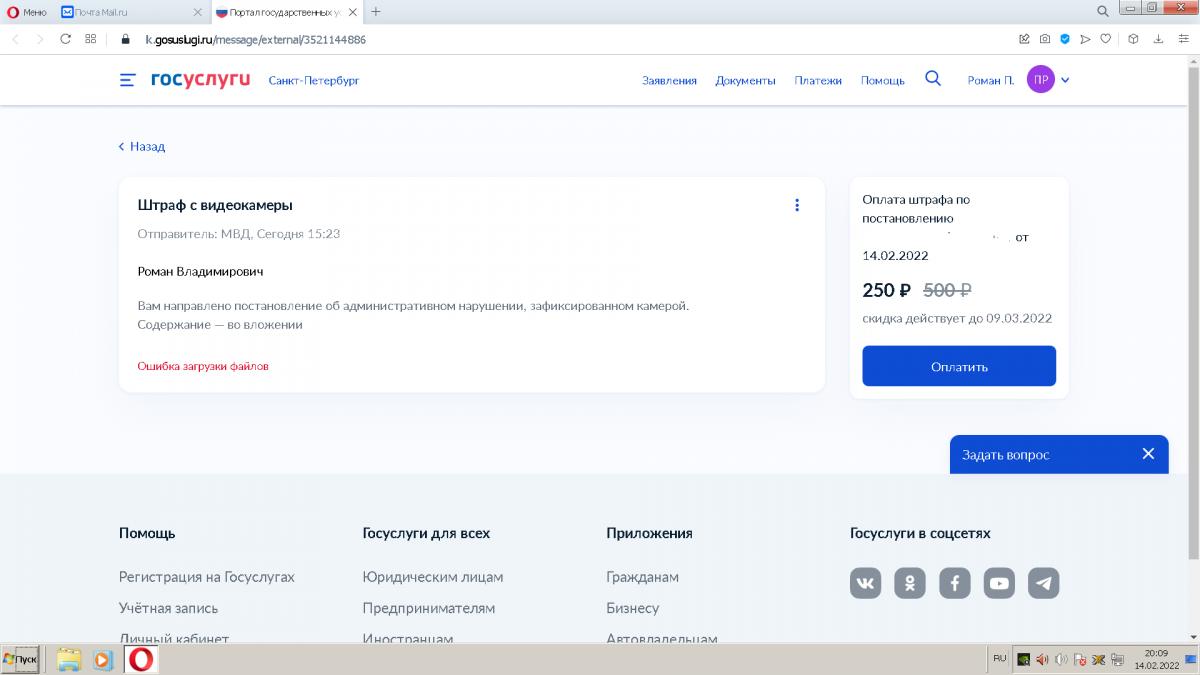Open the YouTube social icon
The width and height of the screenshot is (1200, 675).
(999, 583)
